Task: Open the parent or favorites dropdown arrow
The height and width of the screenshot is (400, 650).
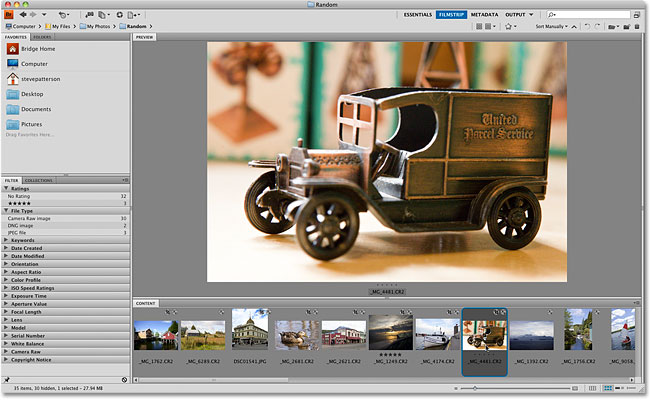Action: click(x=44, y=15)
